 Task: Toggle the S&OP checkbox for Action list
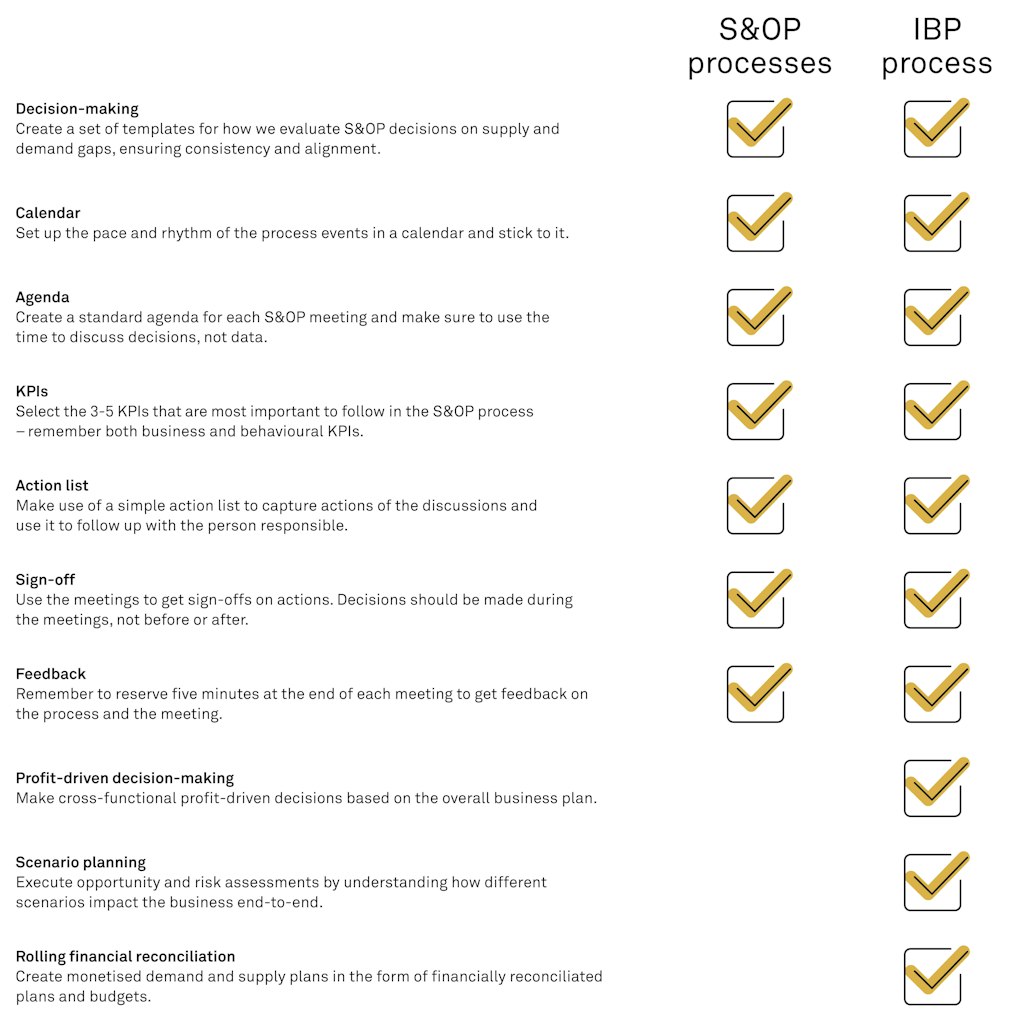(755, 505)
